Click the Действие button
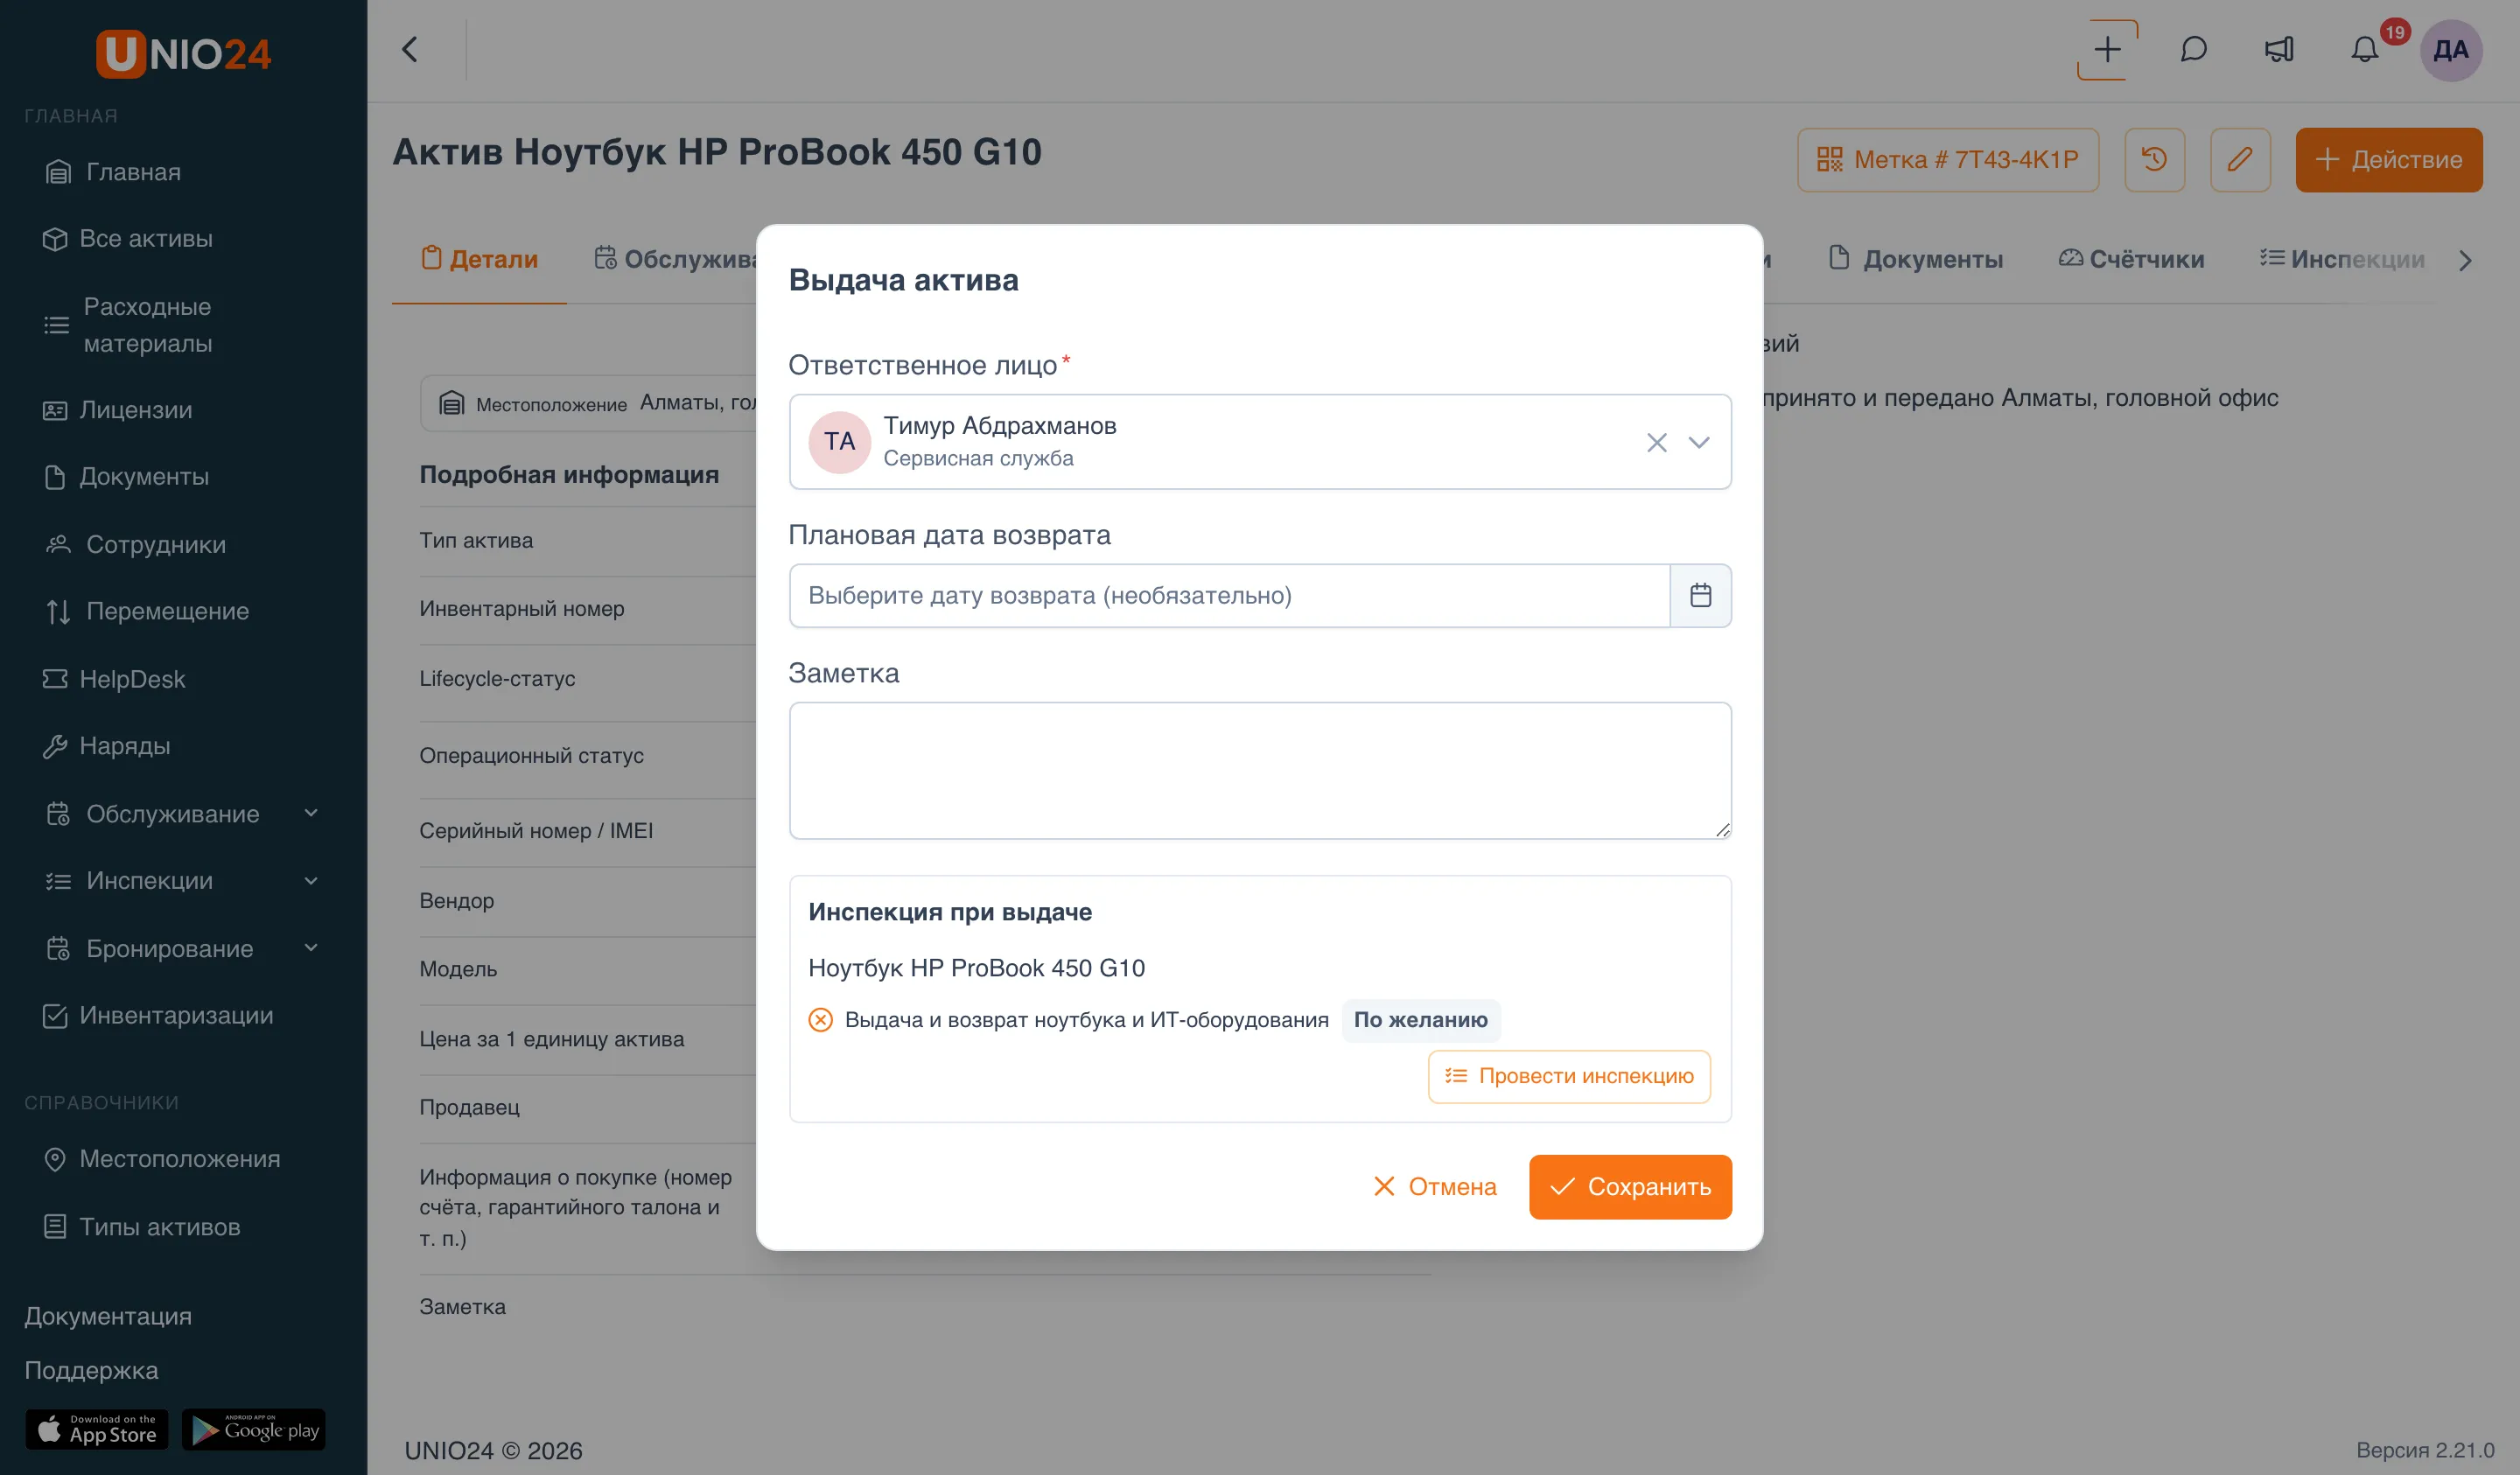 [2388, 159]
